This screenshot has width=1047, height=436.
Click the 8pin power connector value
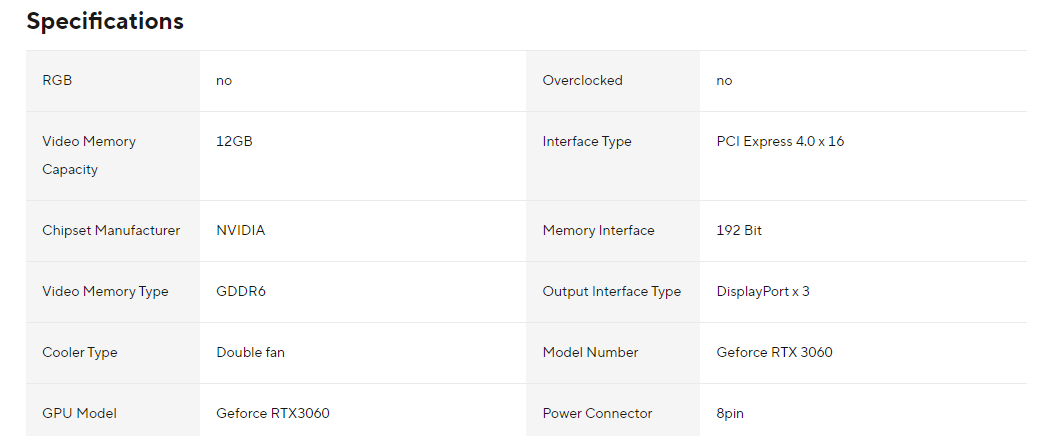pyautogui.click(x=730, y=413)
